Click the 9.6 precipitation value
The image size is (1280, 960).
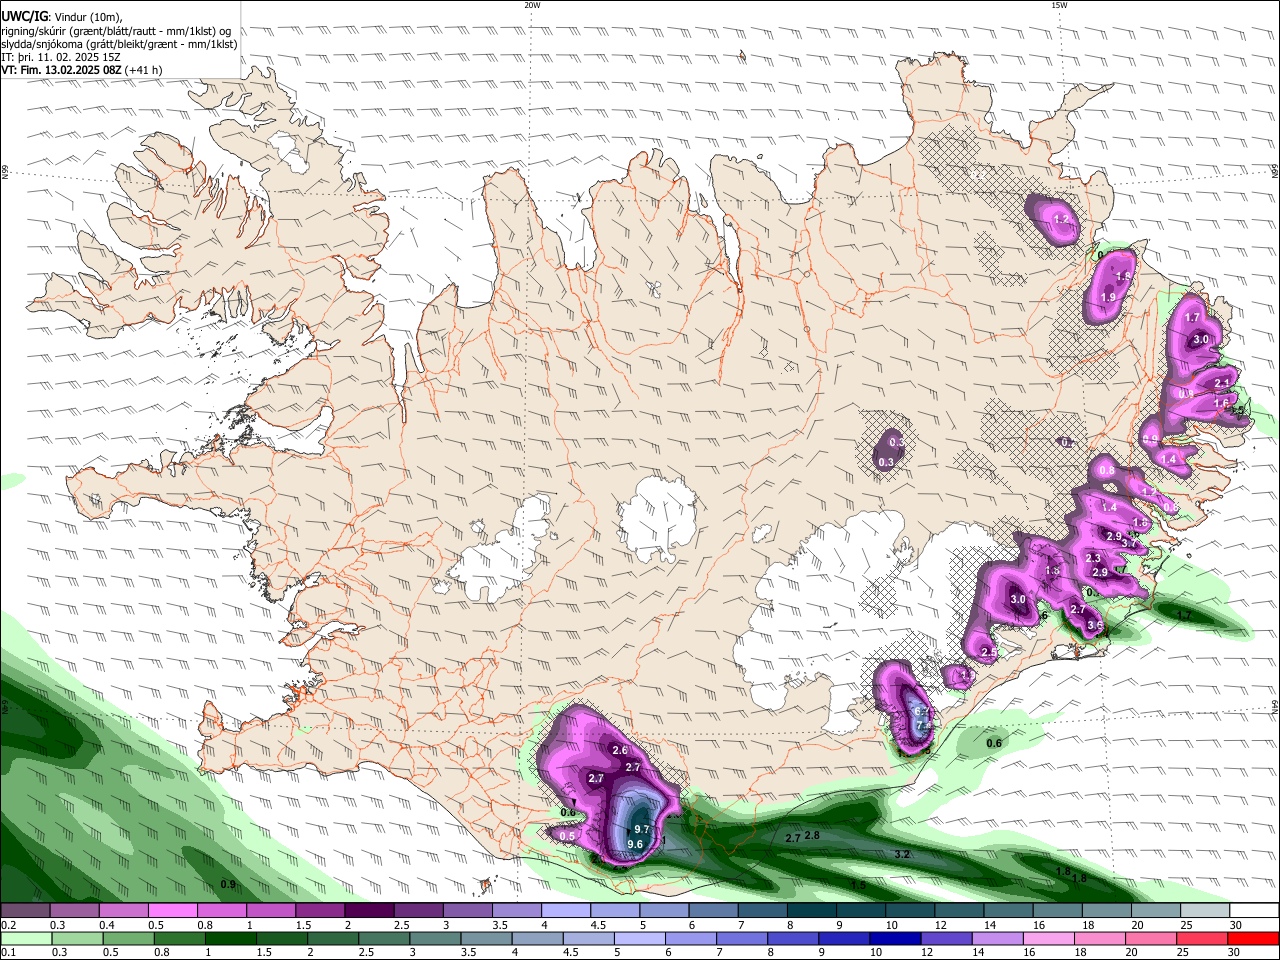(634, 844)
